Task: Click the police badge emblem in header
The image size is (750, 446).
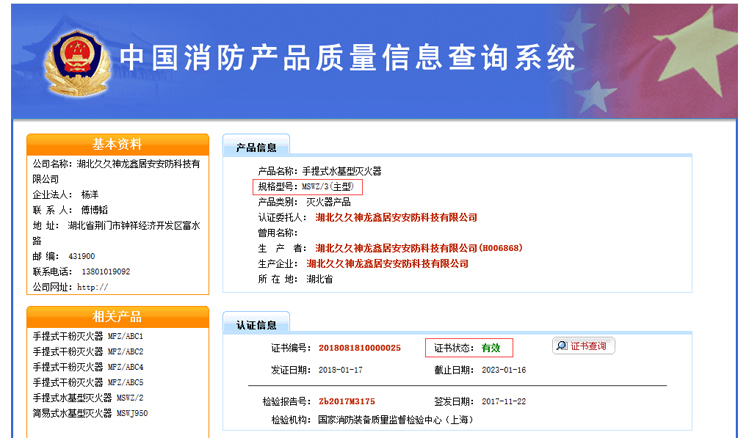Action: coord(77,63)
